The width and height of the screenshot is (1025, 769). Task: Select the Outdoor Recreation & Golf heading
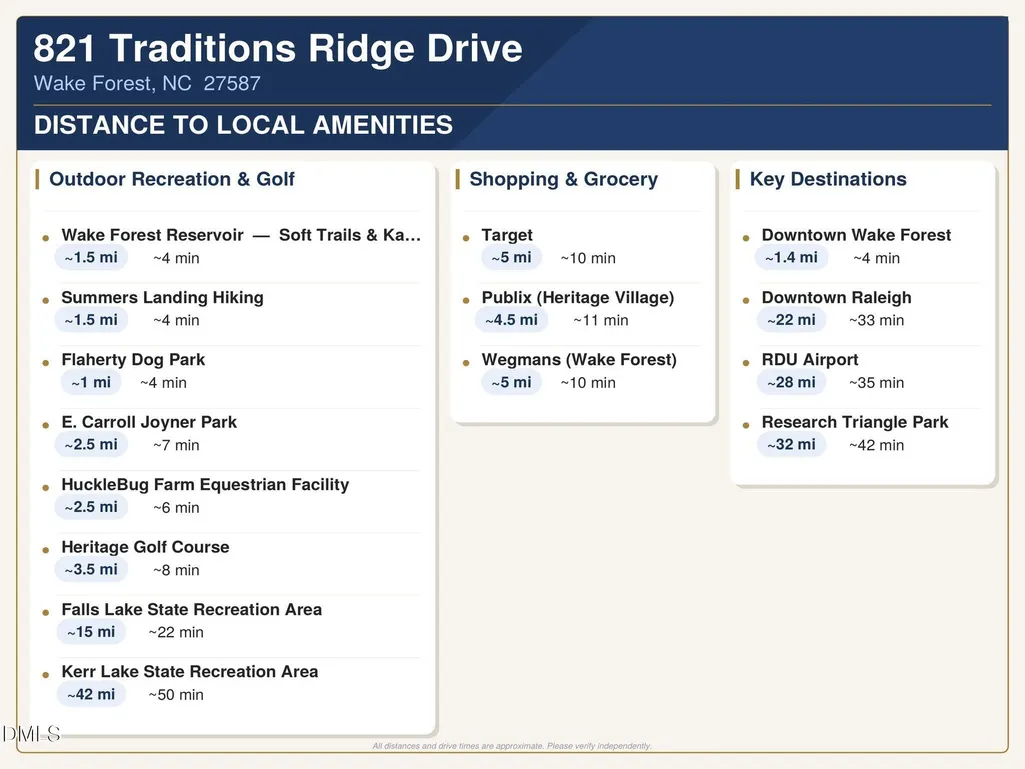coord(172,179)
